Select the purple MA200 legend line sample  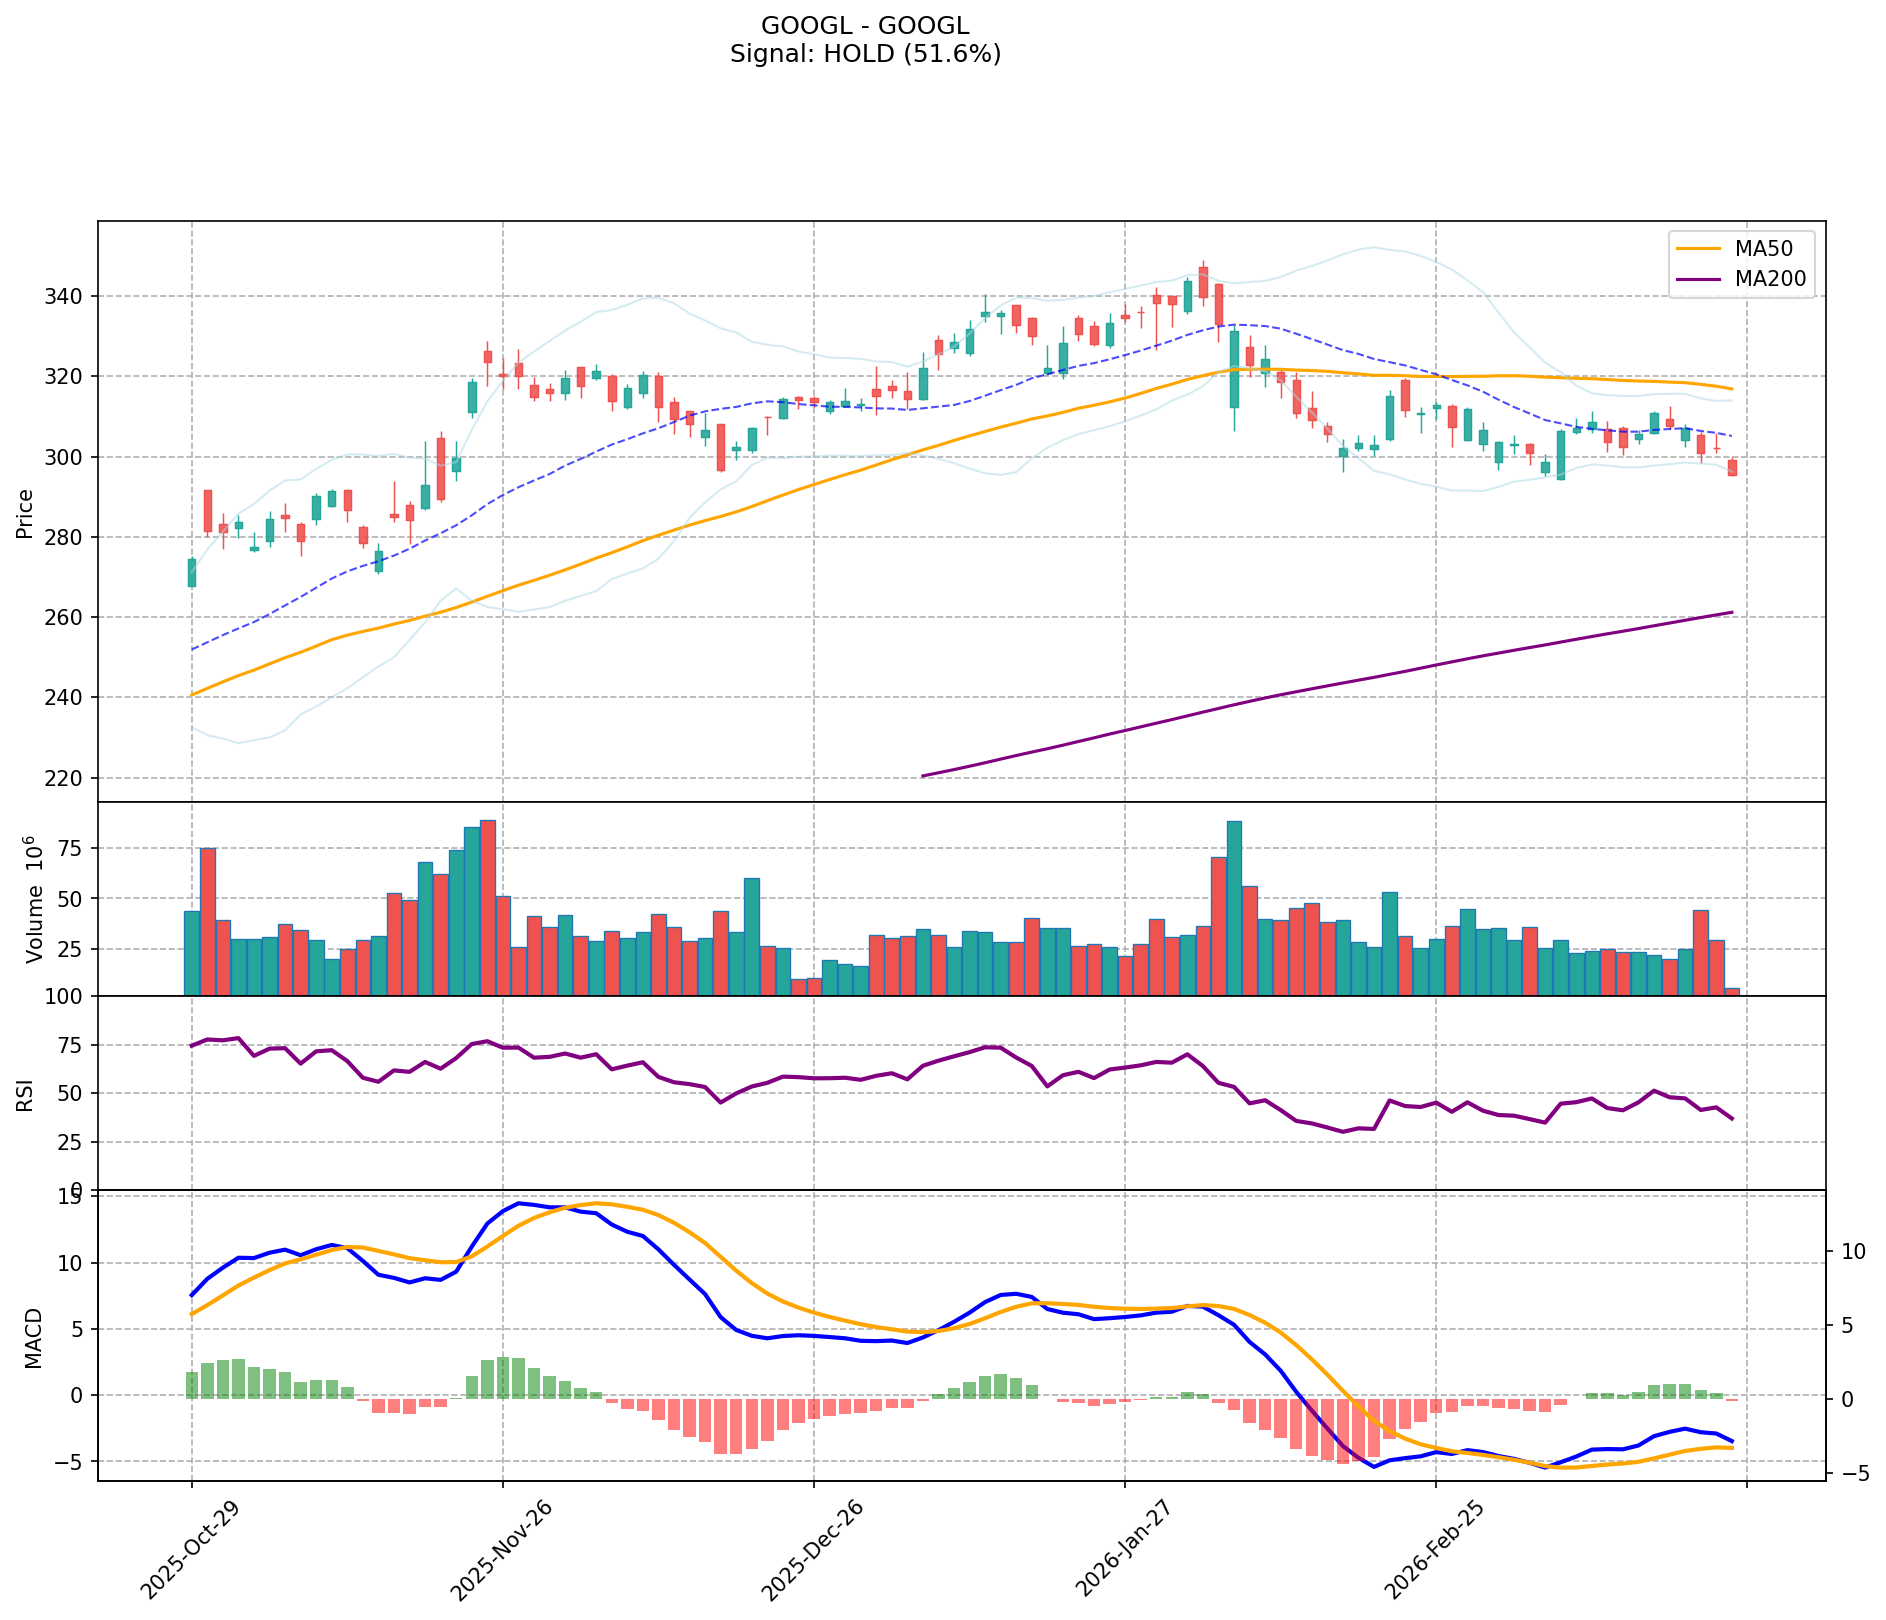pos(1698,279)
